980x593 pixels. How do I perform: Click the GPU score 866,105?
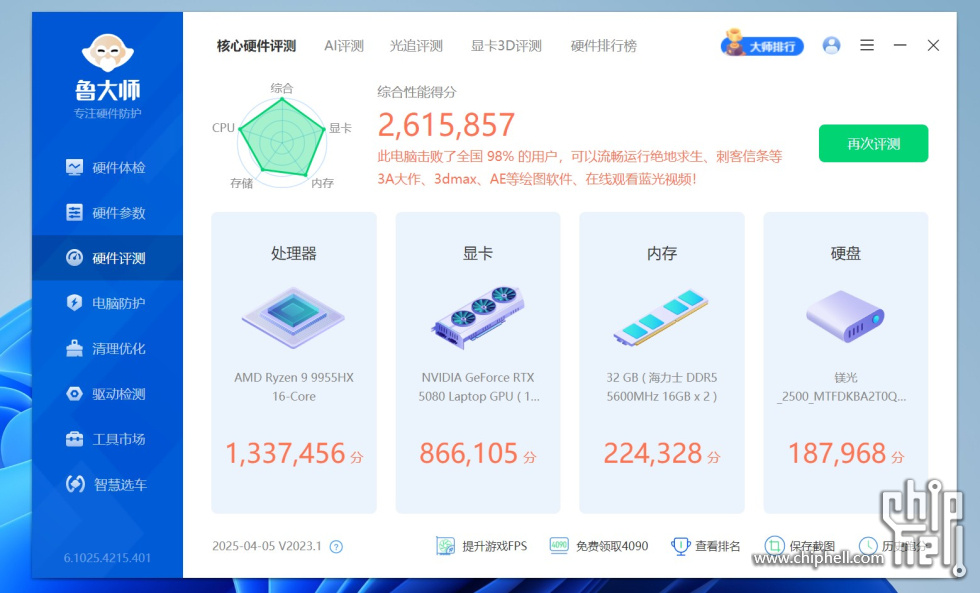click(469, 453)
